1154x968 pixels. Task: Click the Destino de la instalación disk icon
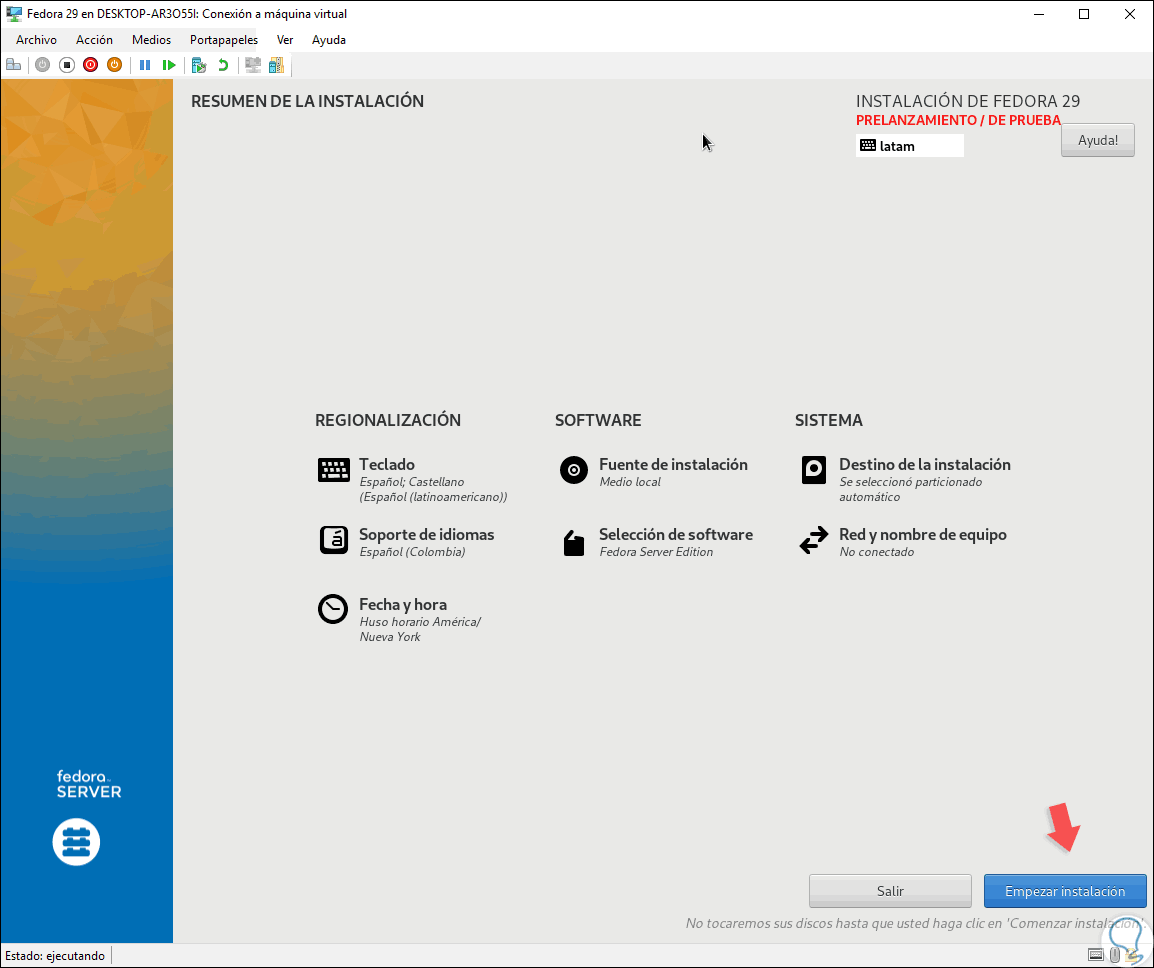point(814,470)
